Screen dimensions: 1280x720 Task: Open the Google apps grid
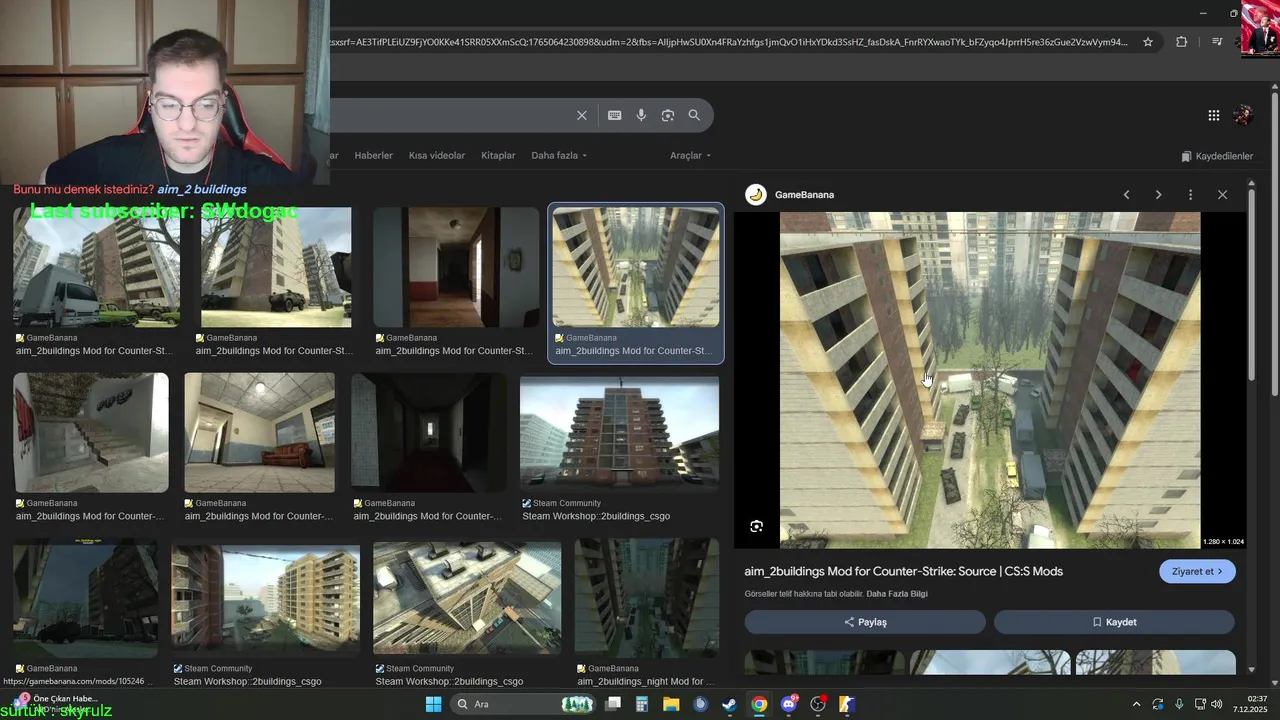tap(1214, 115)
